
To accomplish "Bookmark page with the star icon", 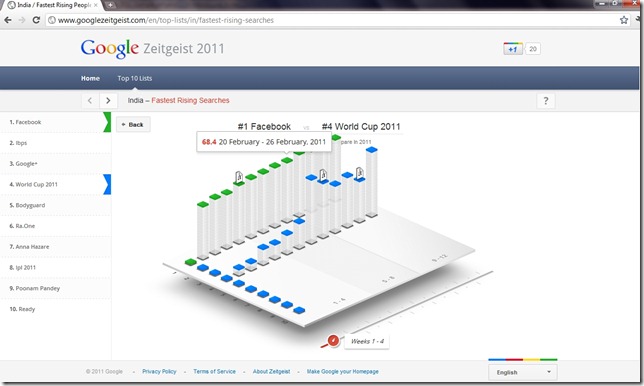I will pos(624,20).
